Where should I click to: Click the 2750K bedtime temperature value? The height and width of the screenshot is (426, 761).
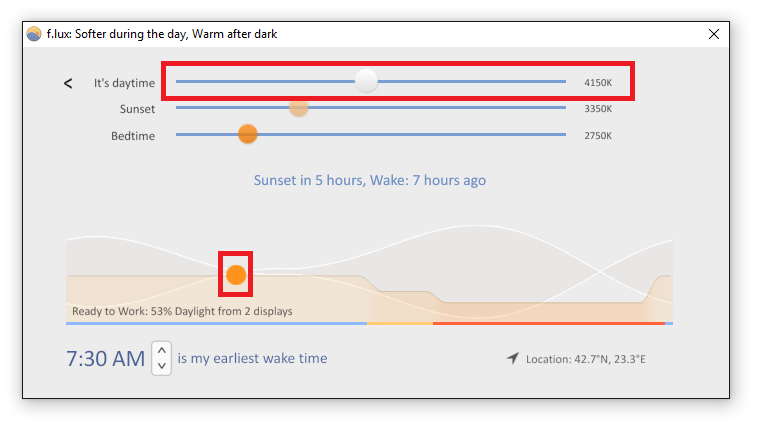pyautogui.click(x=598, y=135)
